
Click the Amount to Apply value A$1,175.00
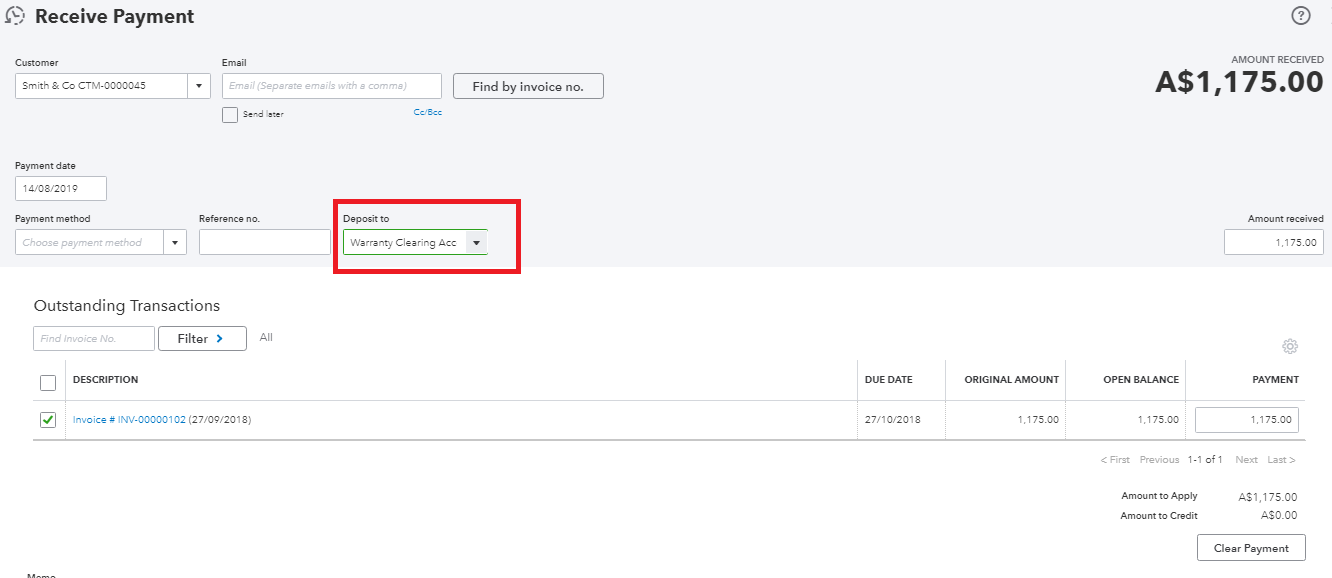1267,497
